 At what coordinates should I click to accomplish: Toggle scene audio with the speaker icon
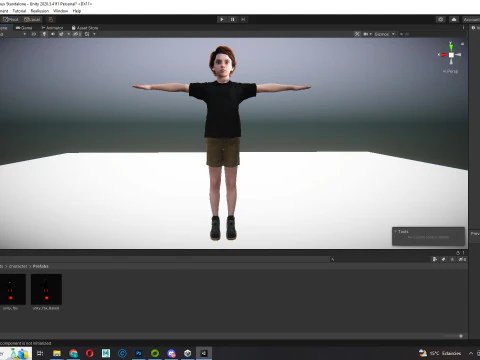tap(53, 34)
